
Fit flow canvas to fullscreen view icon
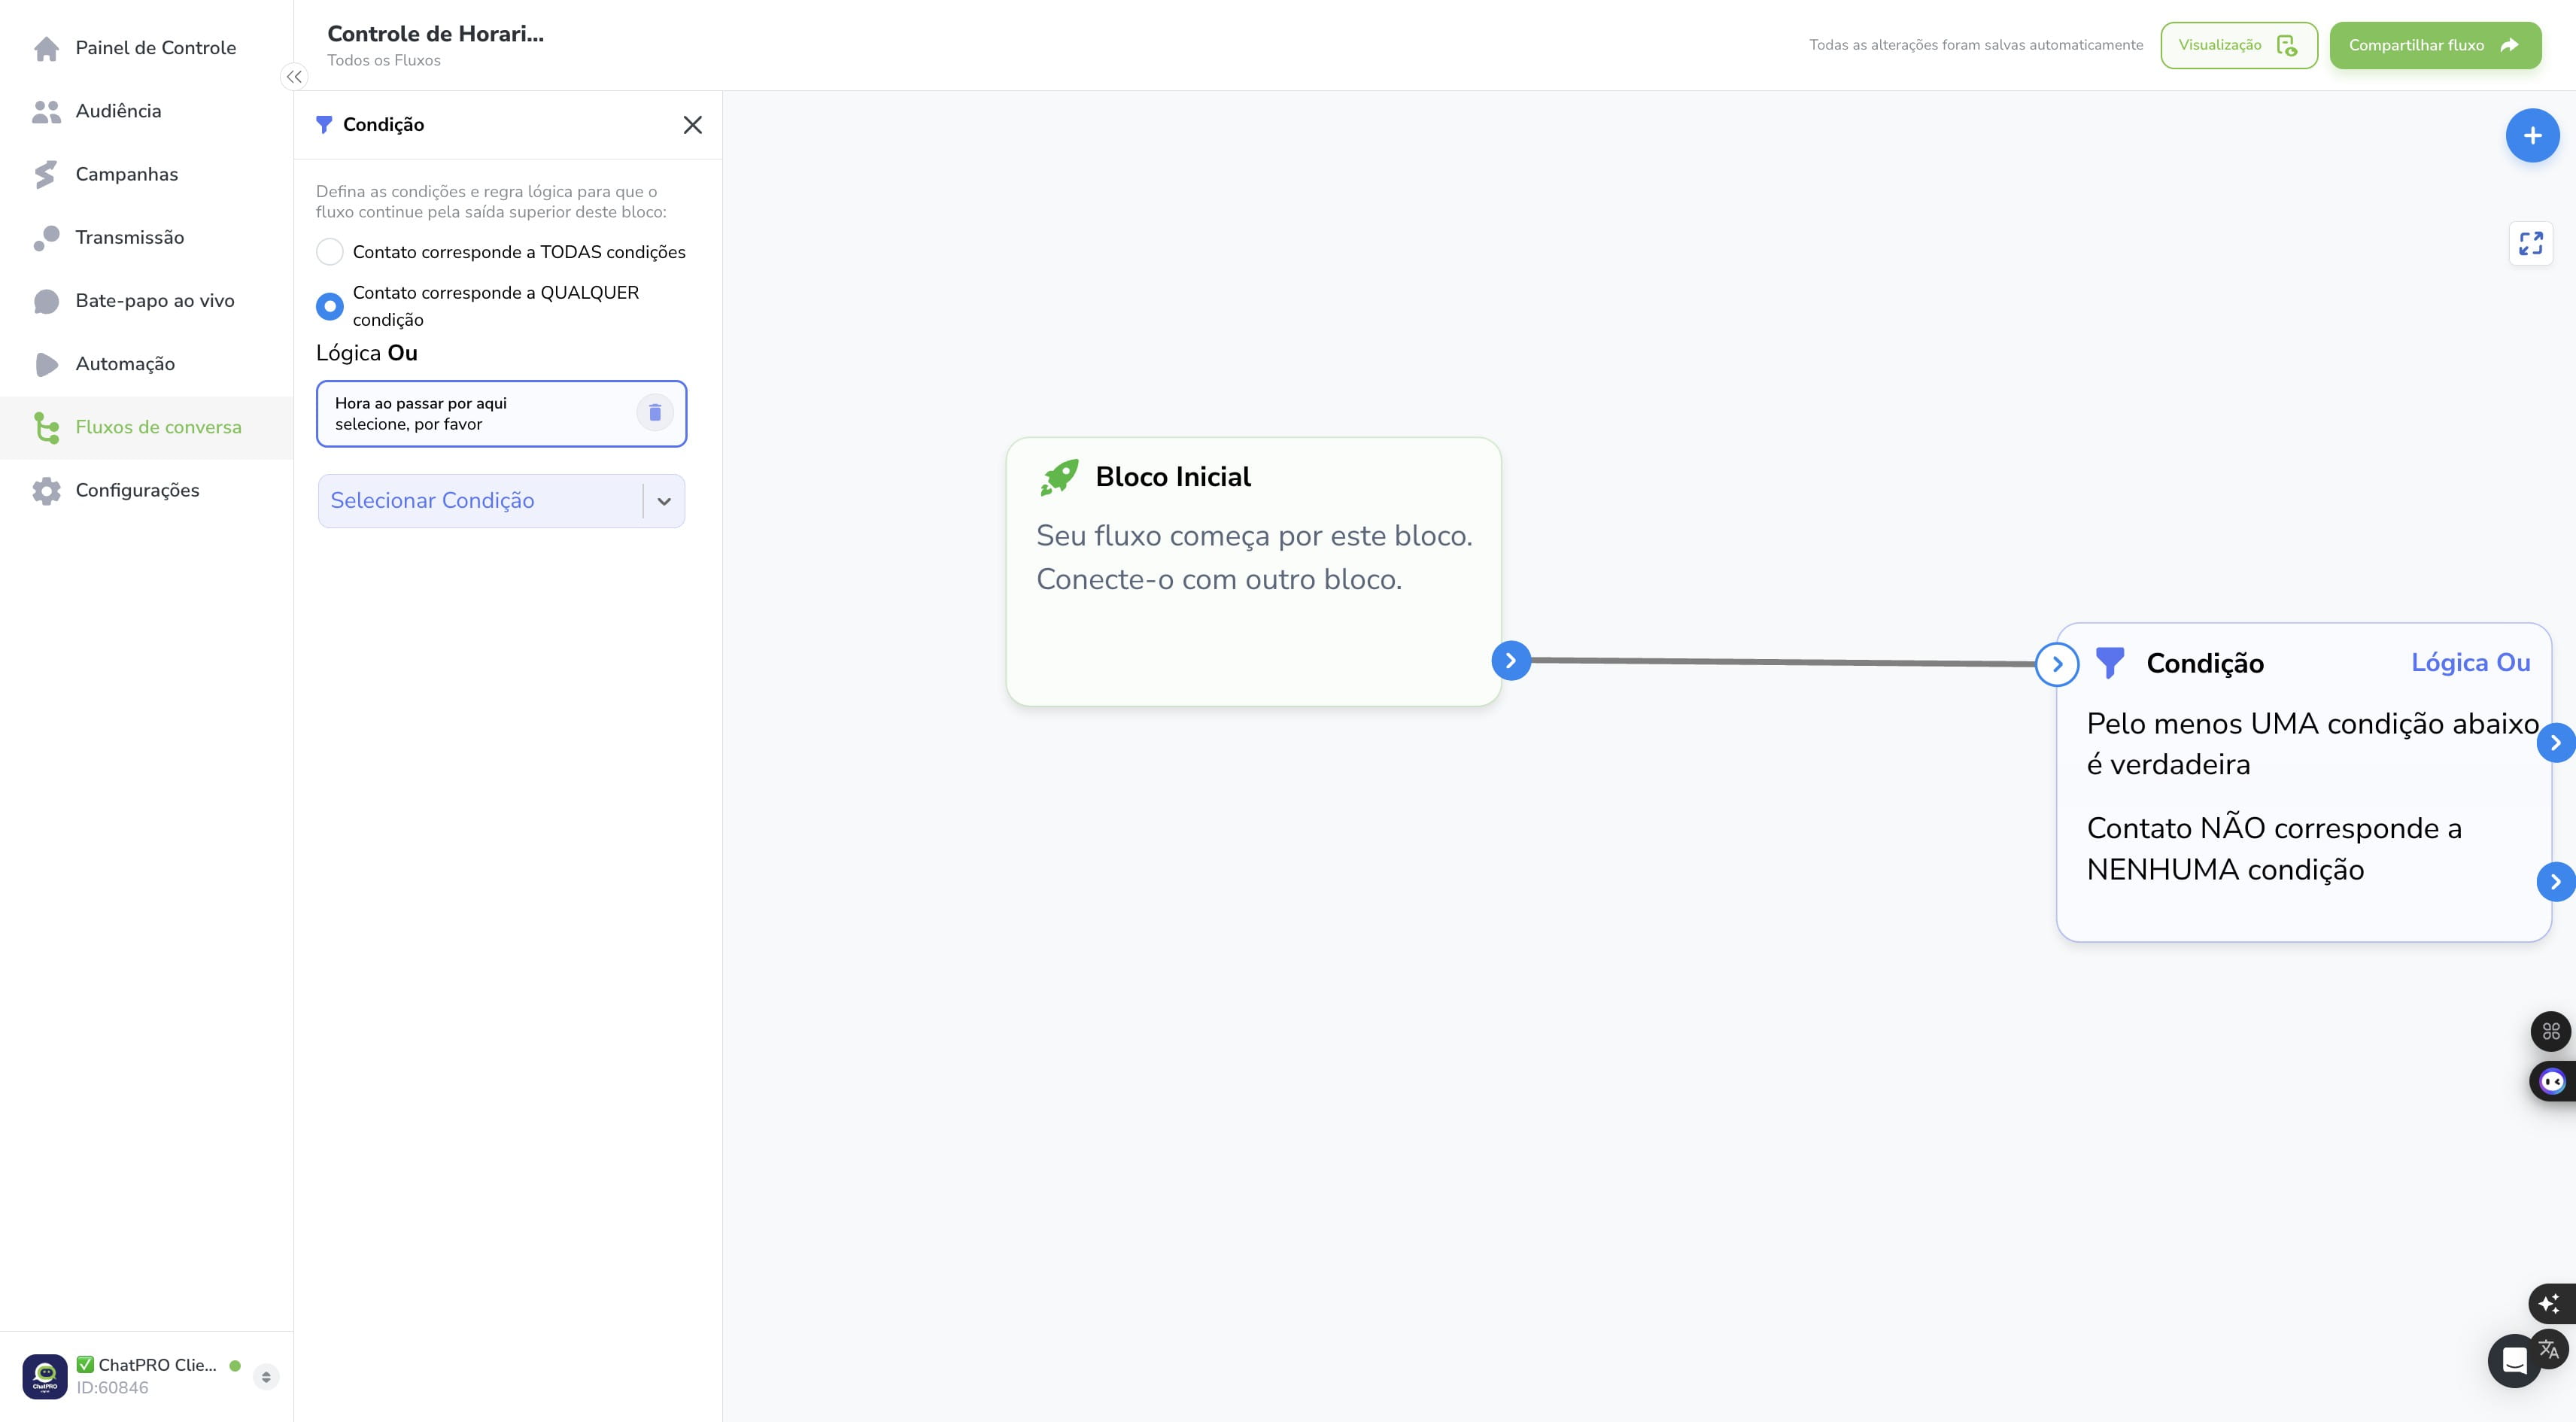[2530, 243]
